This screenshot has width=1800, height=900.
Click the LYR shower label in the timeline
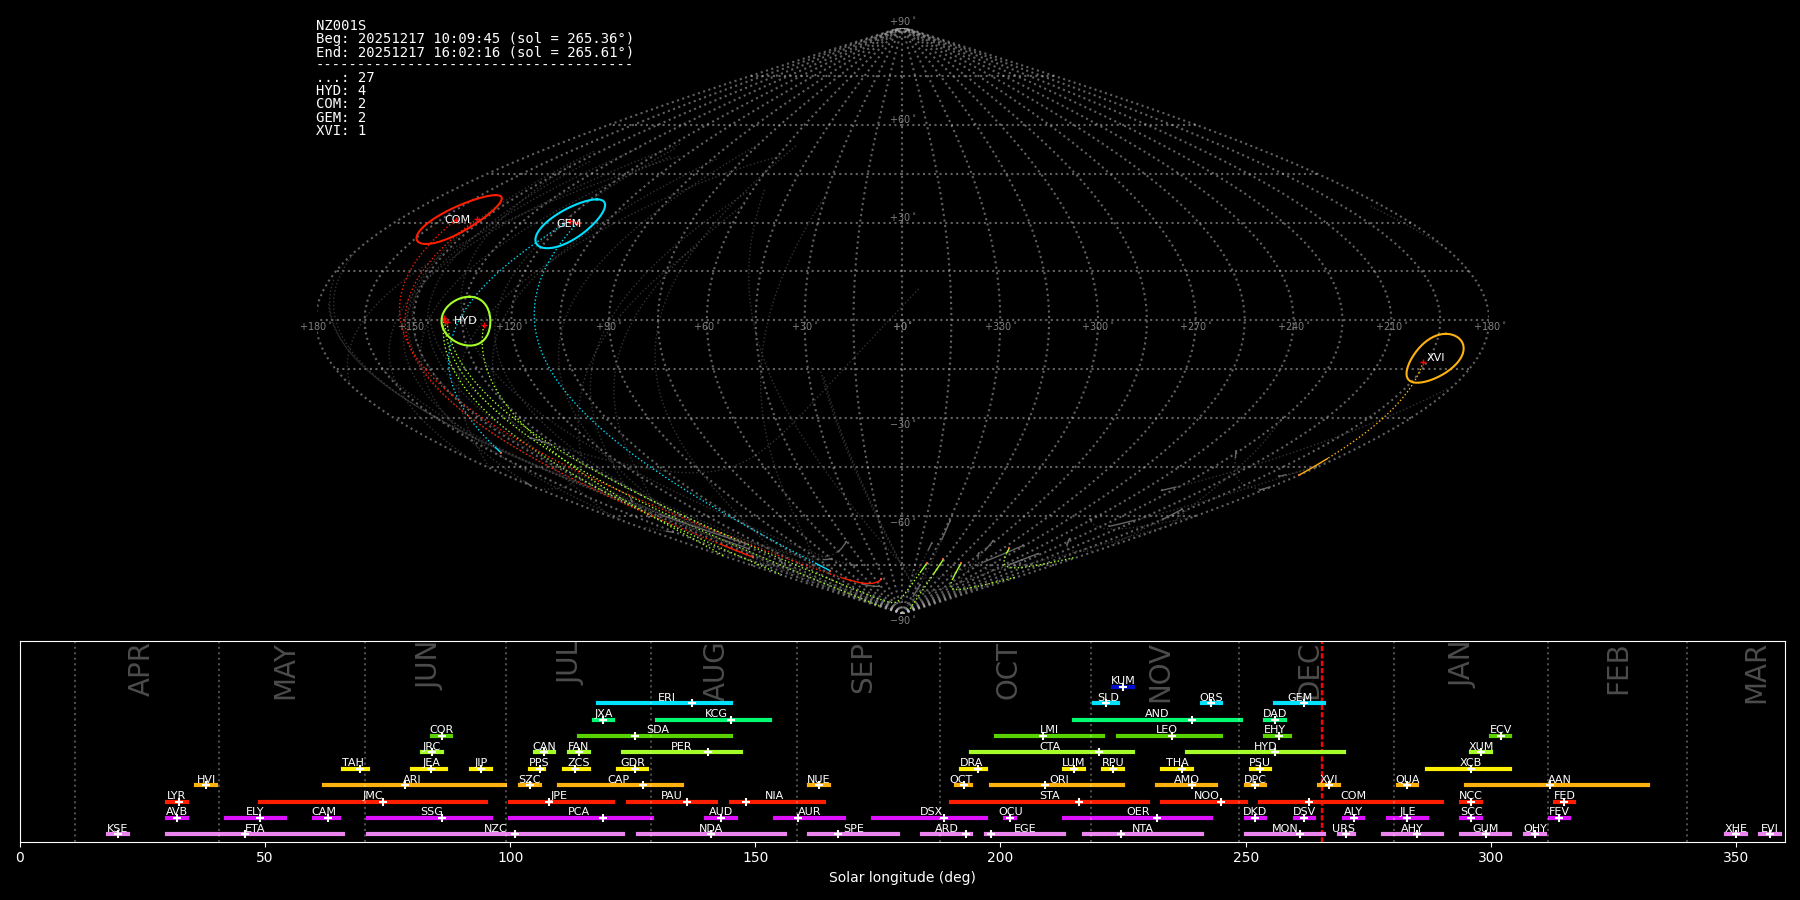(x=176, y=796)
